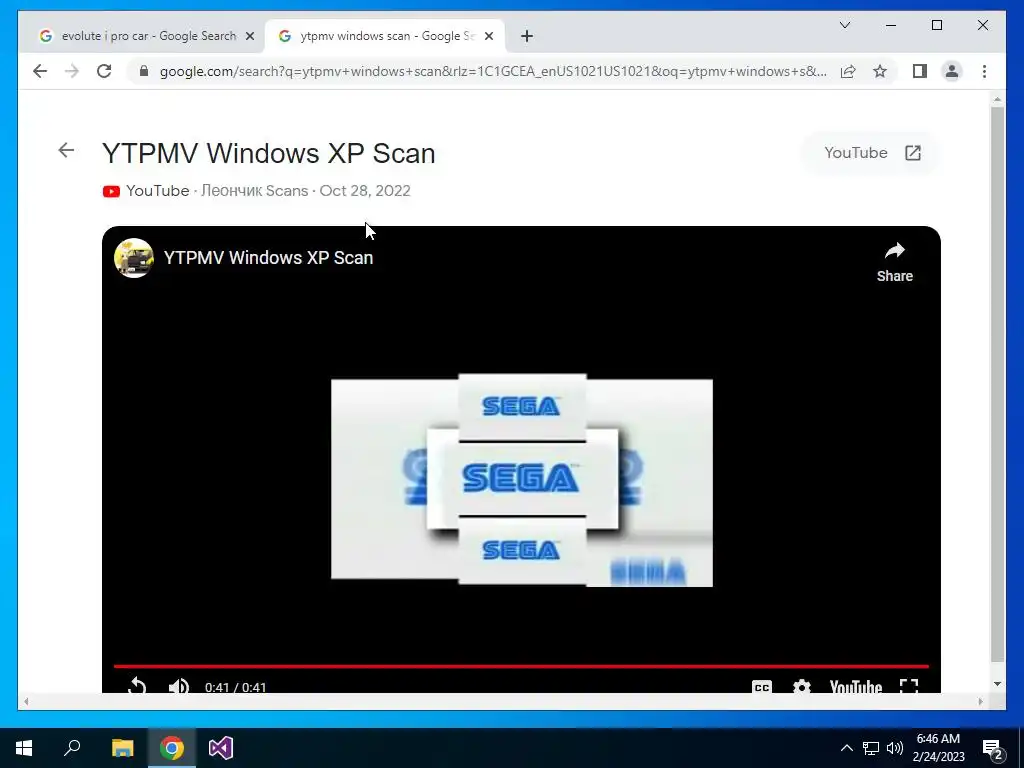
Task: Mute the video volume
Action: click(178, 686)
